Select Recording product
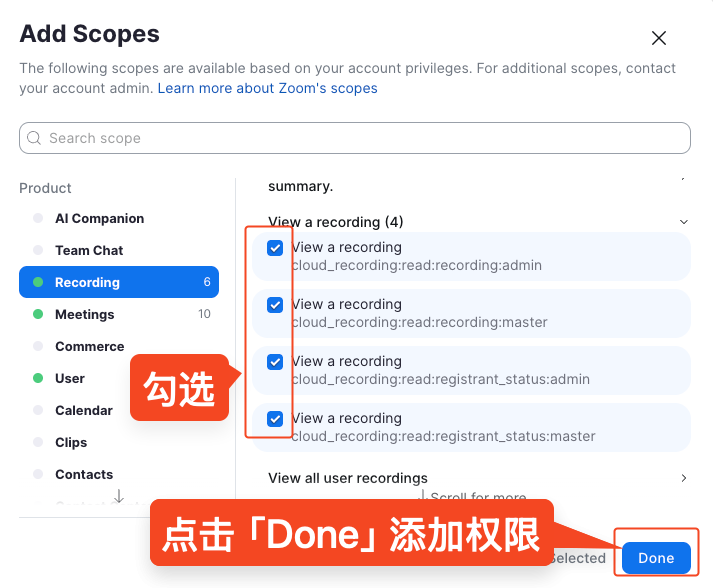Viewport: 713px width, 588px height. click(119, 282)
